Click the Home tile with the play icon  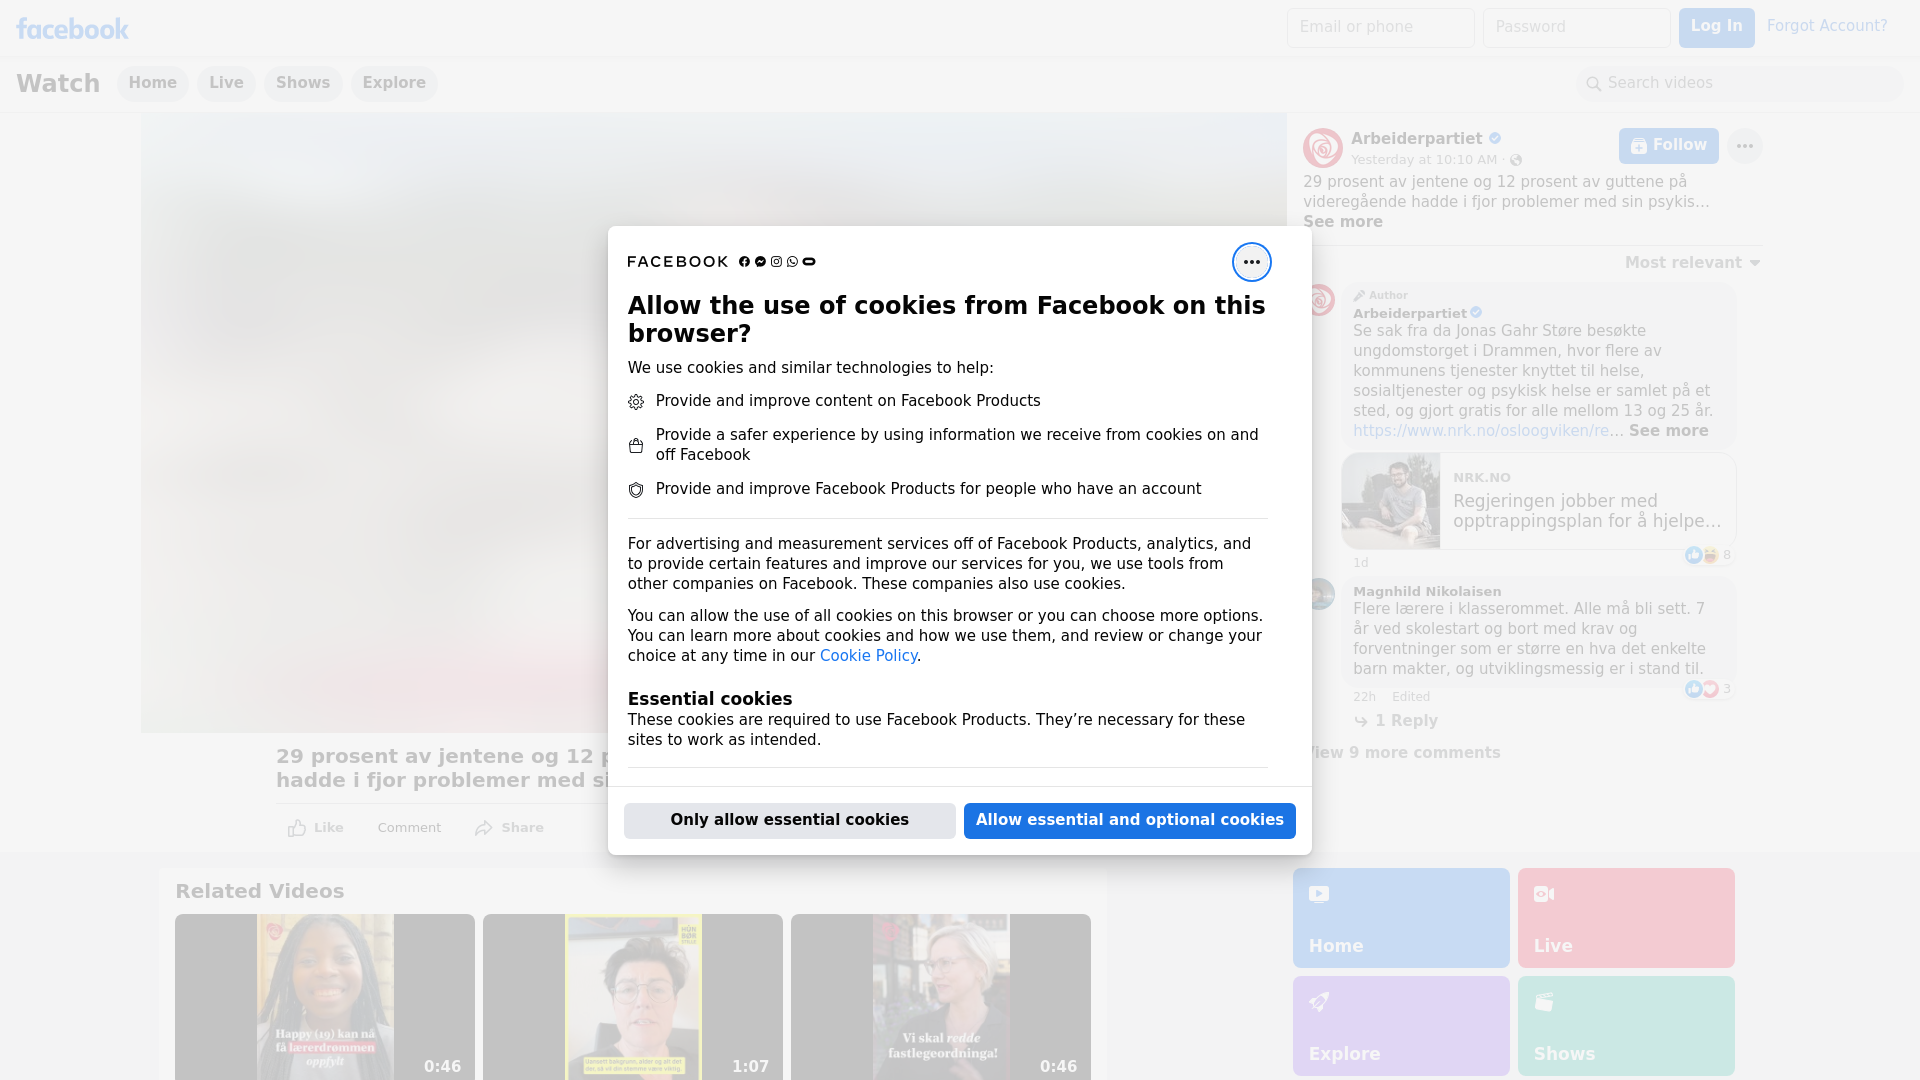coord(1401,918)
